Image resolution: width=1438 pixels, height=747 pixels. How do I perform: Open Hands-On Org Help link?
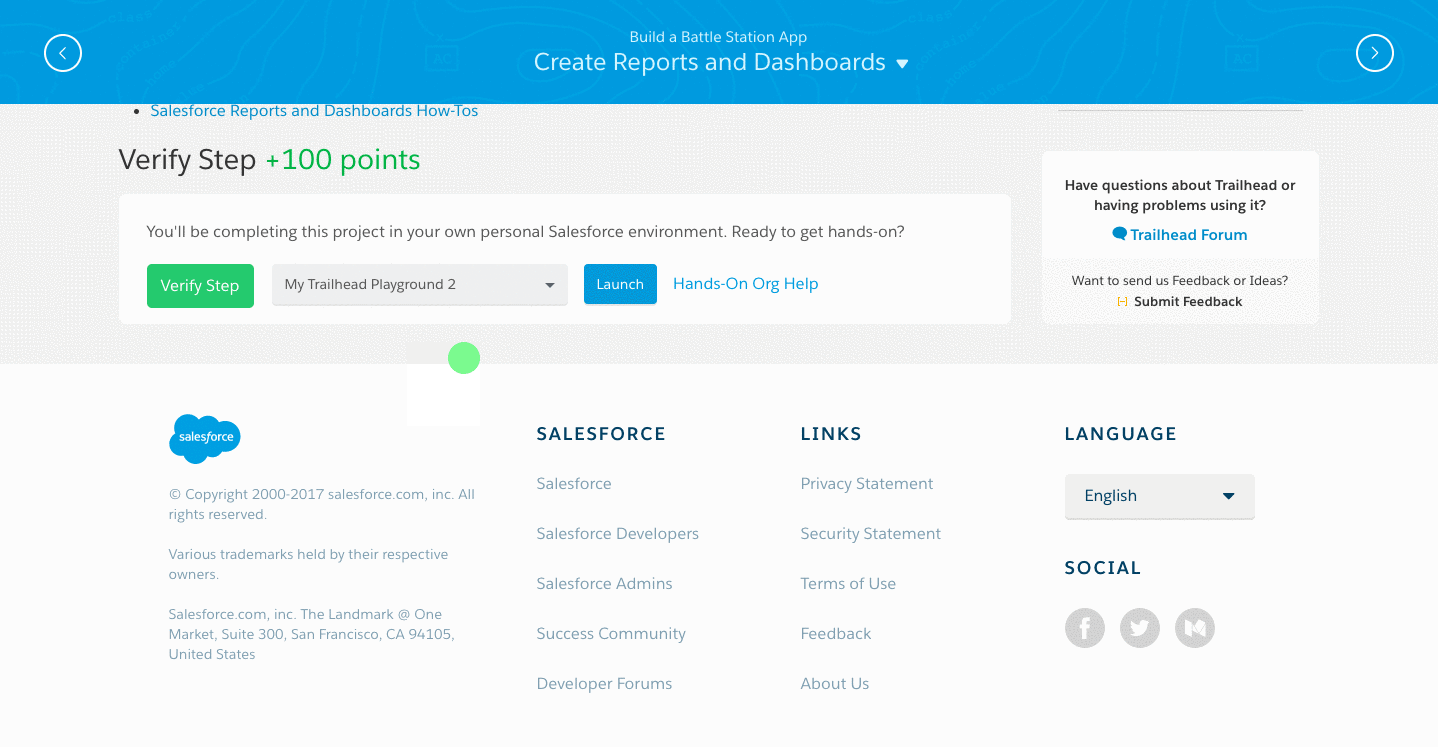click(x=746, y=284)
